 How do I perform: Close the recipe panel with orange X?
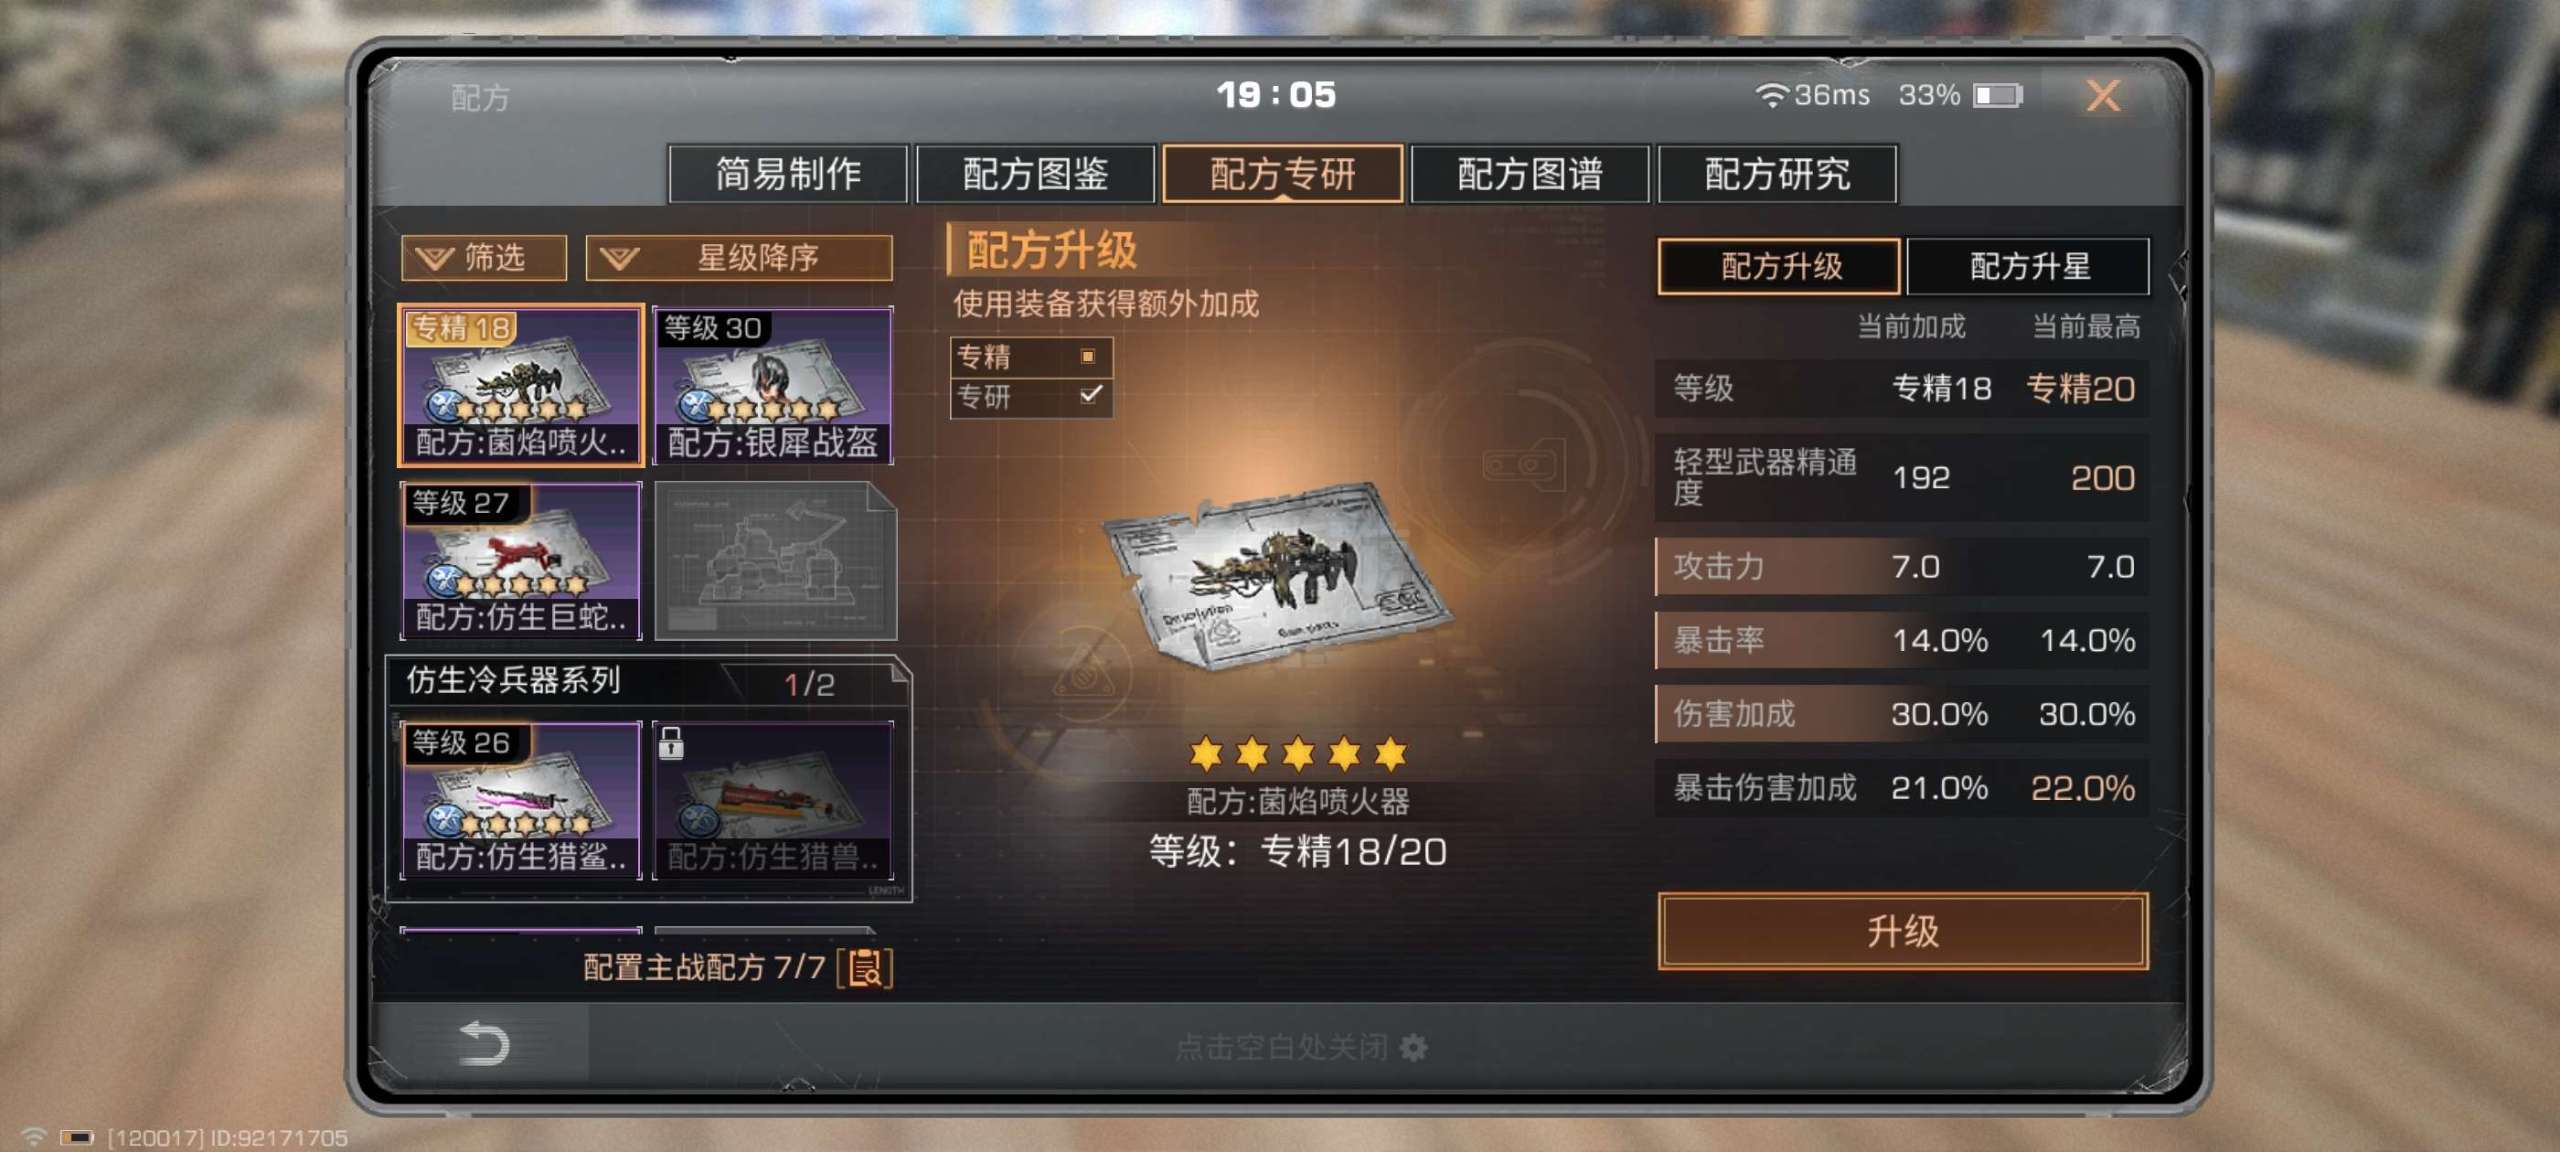point(2103,96)
